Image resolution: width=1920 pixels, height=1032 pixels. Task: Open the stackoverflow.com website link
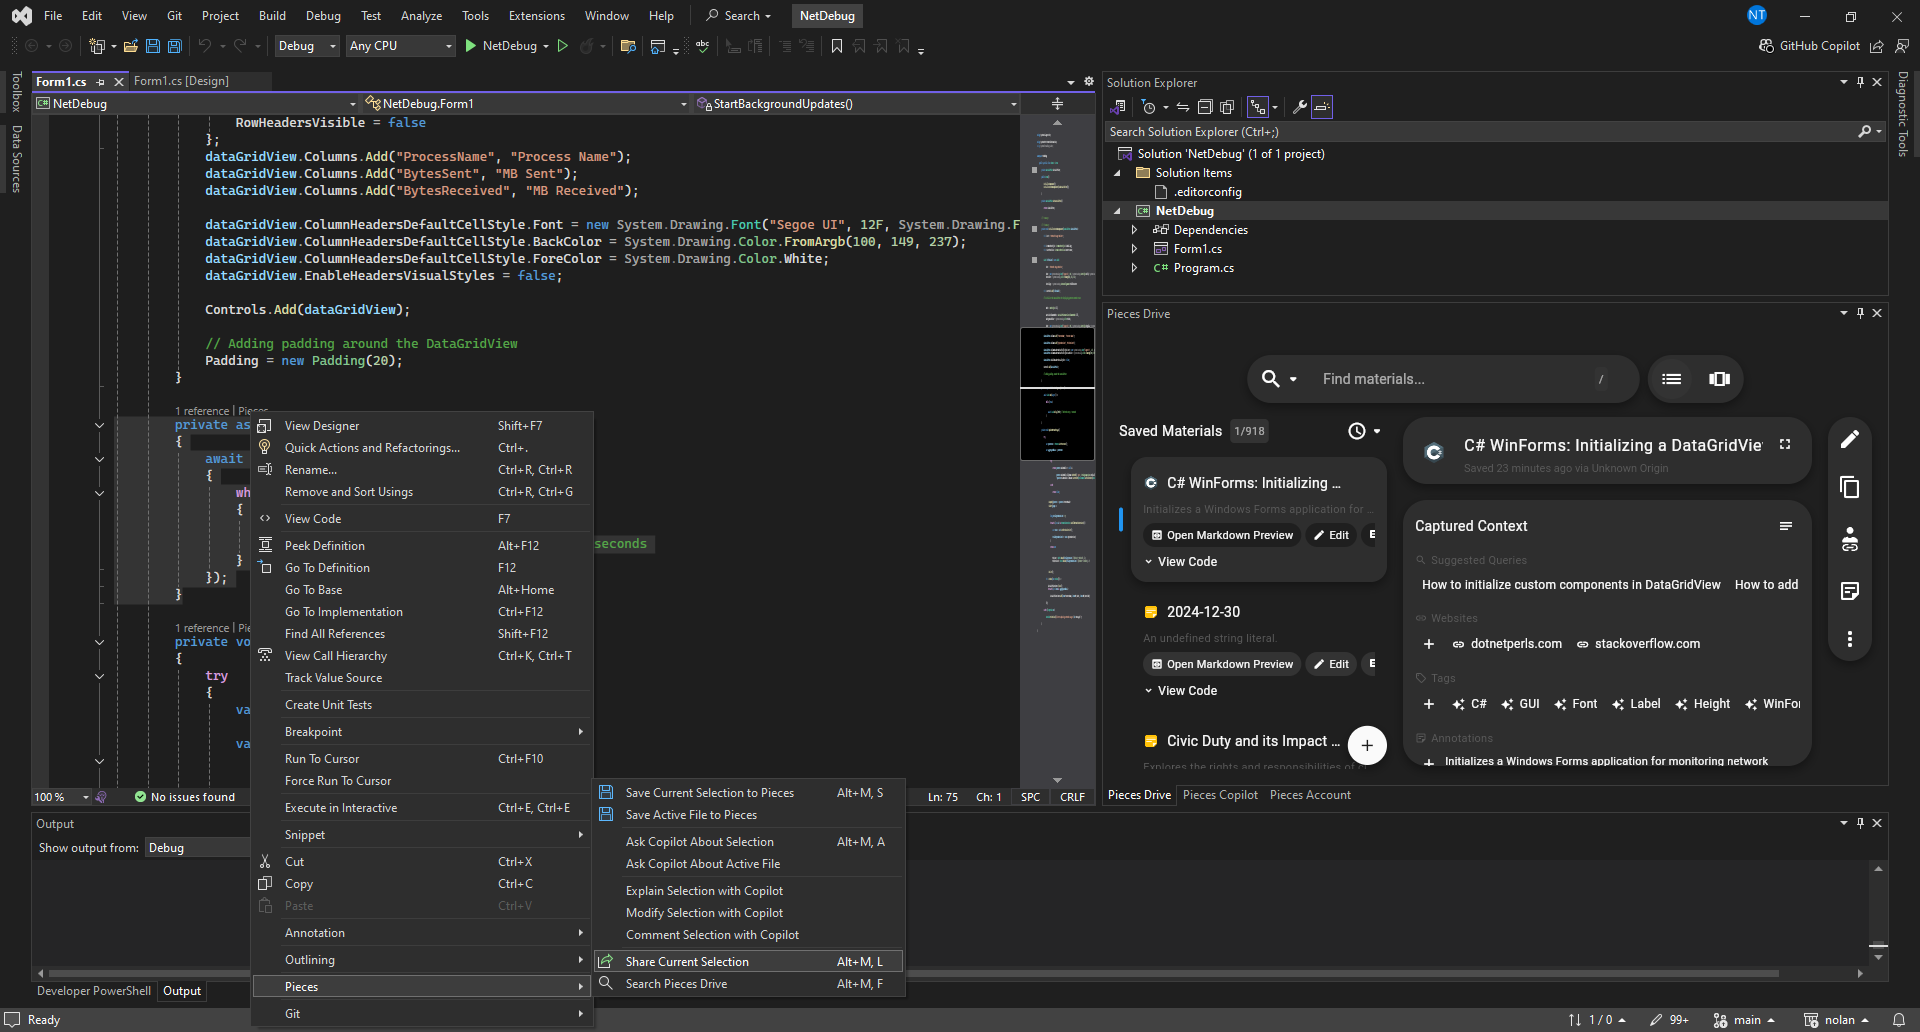click(x=1638, y=644)
